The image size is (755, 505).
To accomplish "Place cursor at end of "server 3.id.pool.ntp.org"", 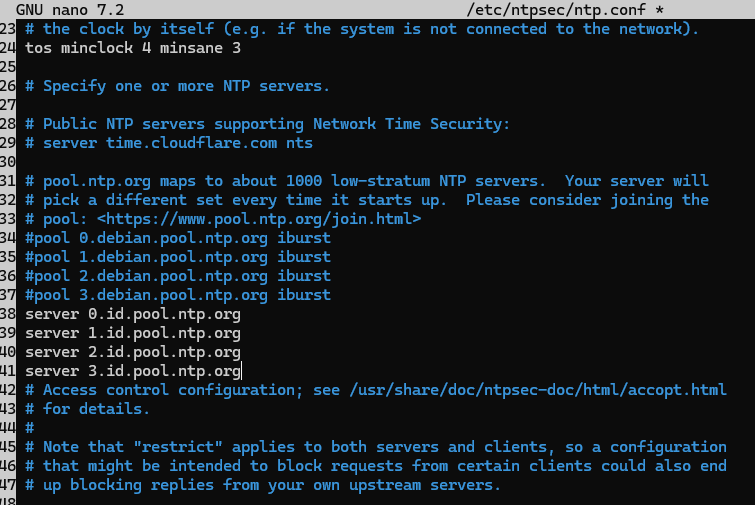I will [x=242, y=371].
